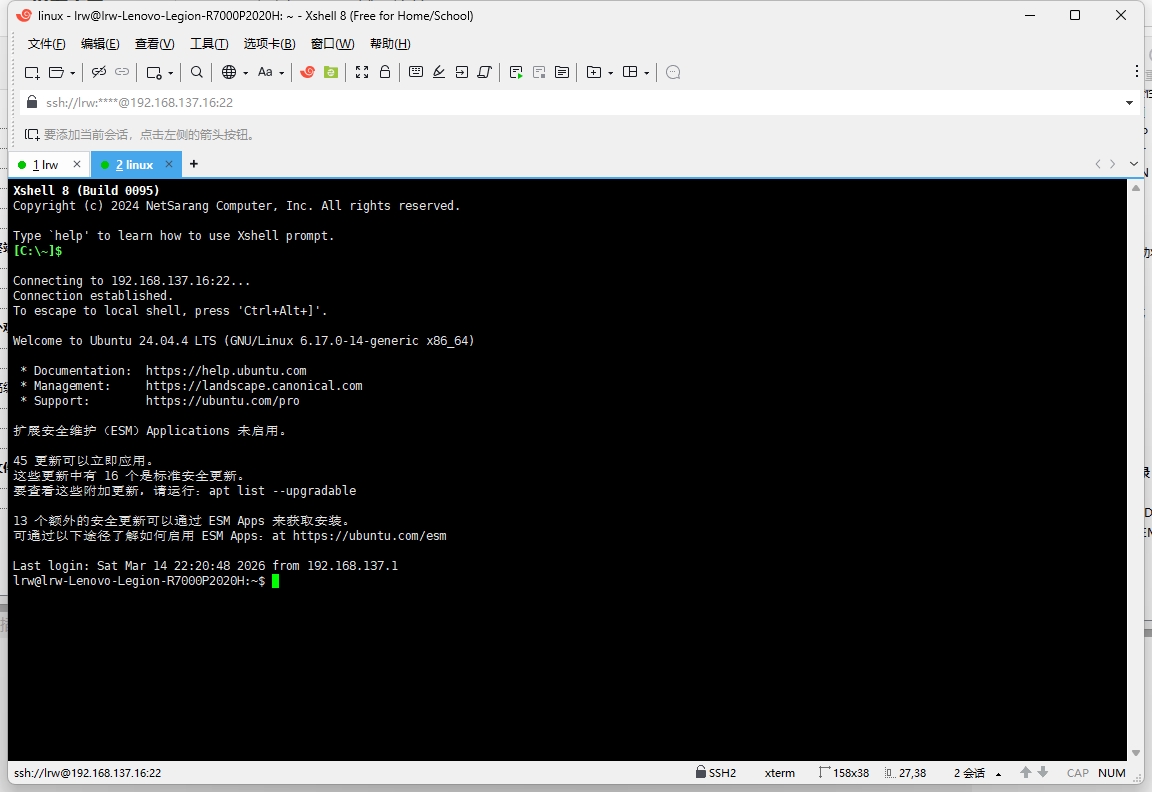The height and width of the screenshot is (792, 1152).
Task: Expand the globe encoding dropdown arrow
Action: click(245, 73)
